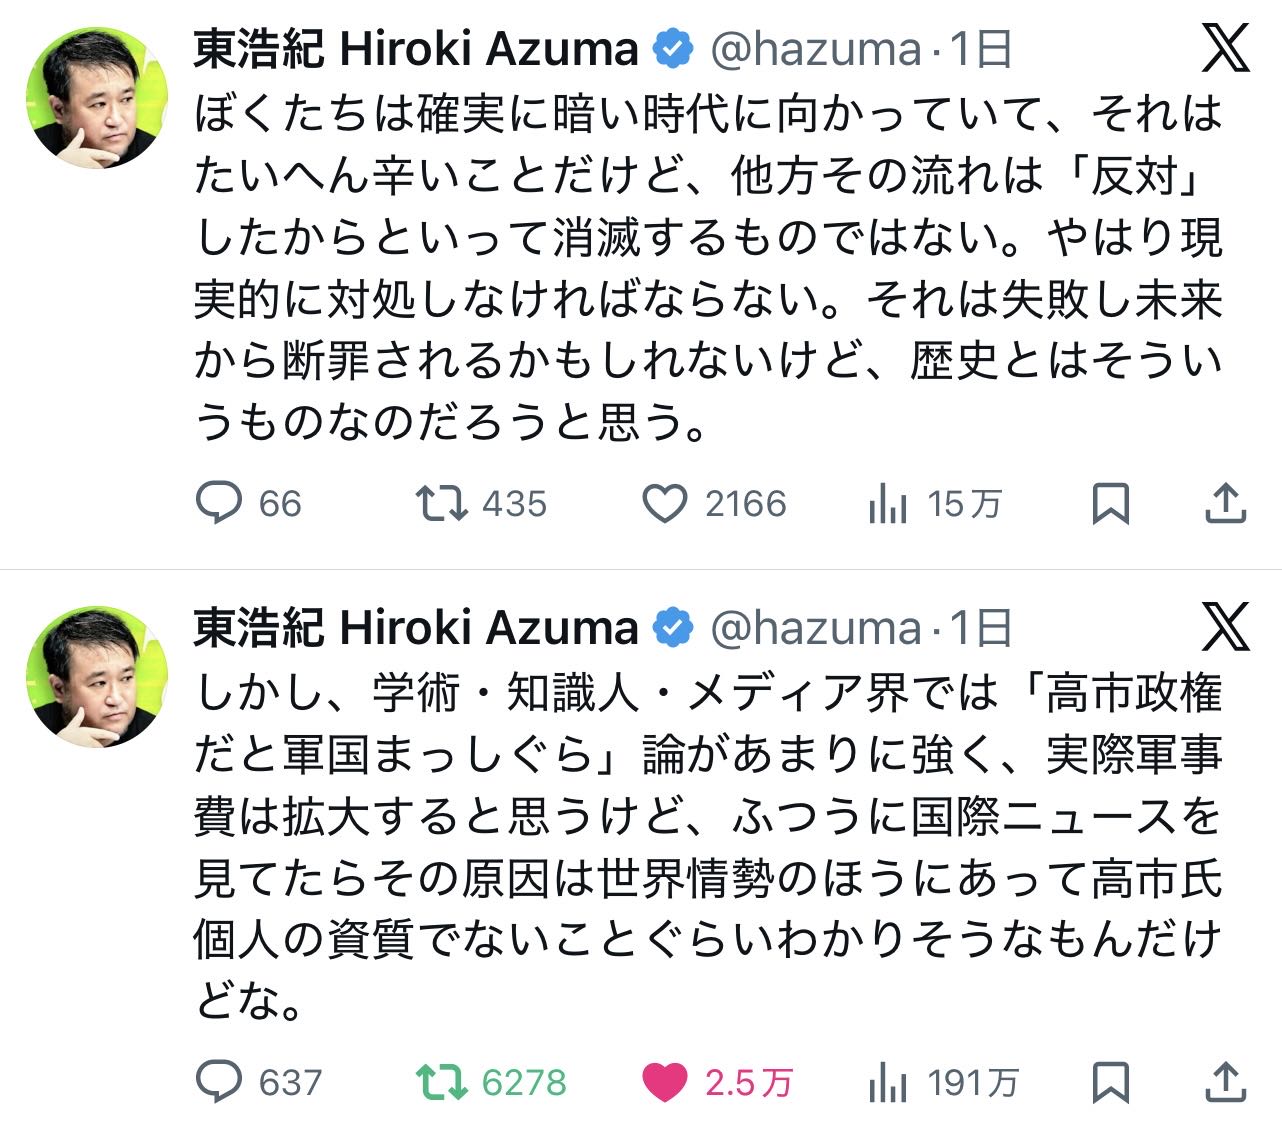Undo repost on the second tweet (6278)

441,1081
